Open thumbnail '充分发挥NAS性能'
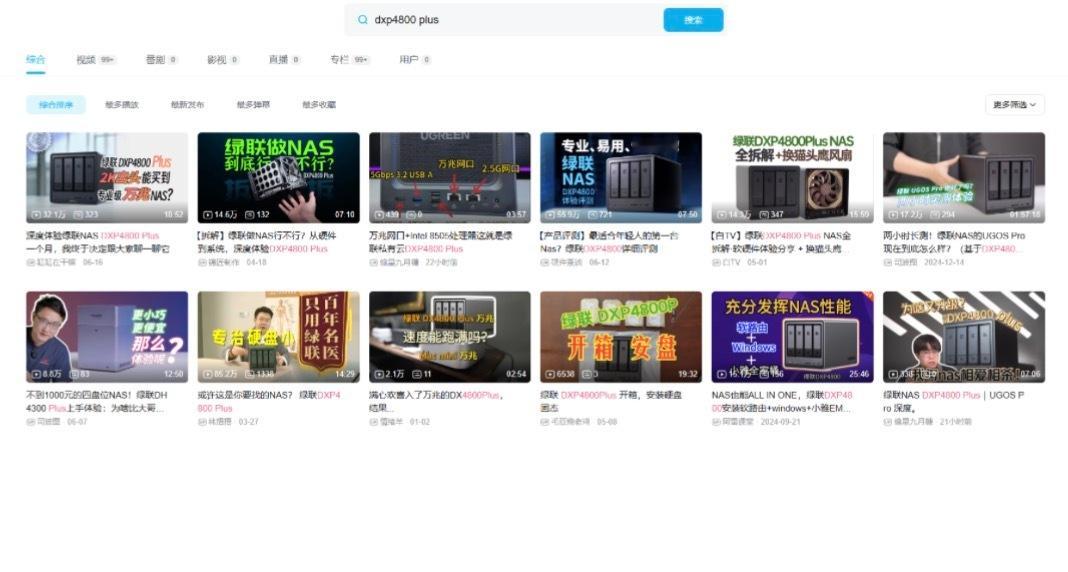1068x572 pixels. pyautogui.click(x=792, y=336)
